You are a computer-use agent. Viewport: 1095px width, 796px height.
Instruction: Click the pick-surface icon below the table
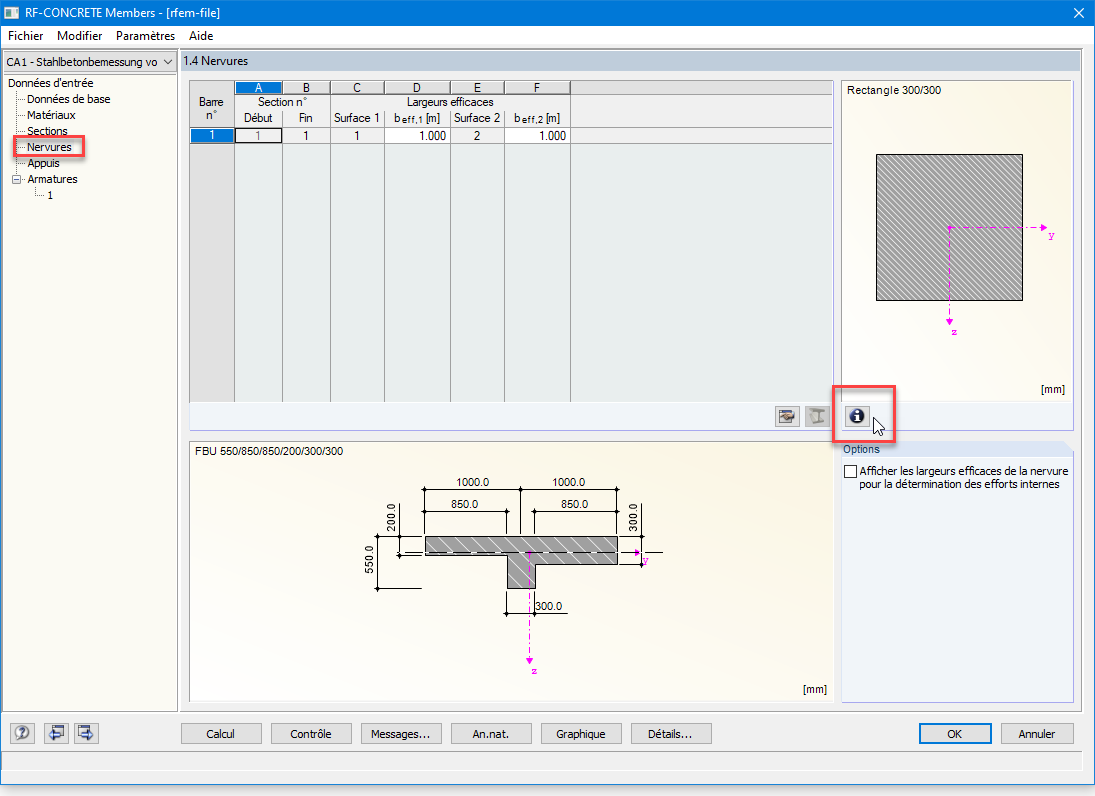[787, 417]
